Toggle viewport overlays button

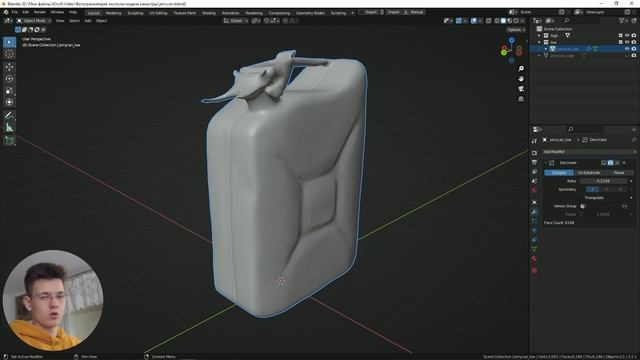[x=473, y=21]
